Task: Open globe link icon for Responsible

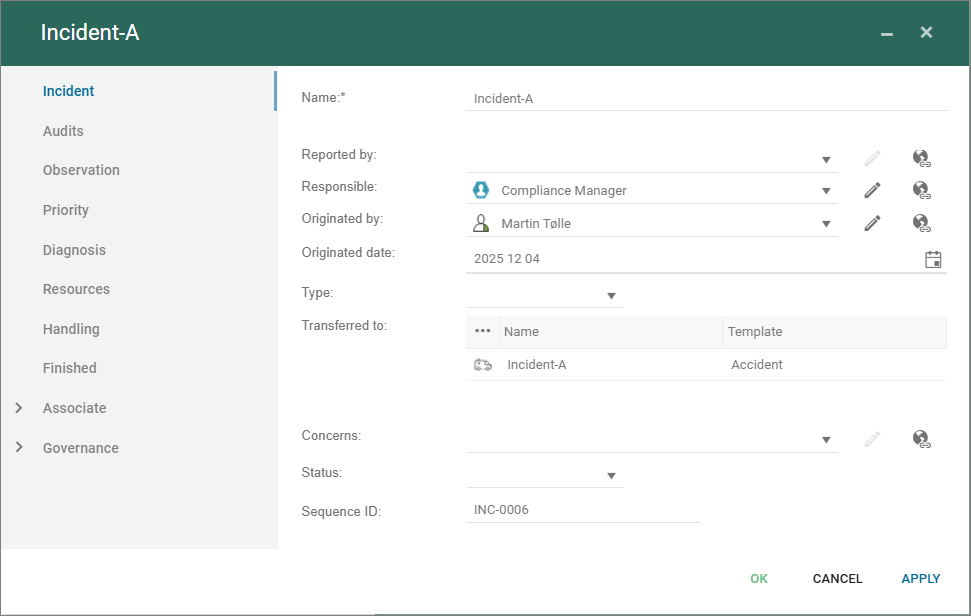Action: tap(922, 190)
